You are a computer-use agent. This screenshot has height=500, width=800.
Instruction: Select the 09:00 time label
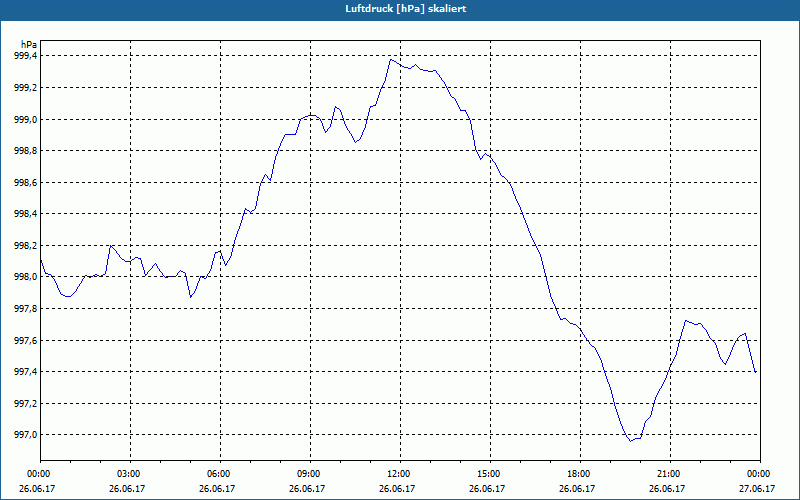pyautogui.click(x=310, y=474)
